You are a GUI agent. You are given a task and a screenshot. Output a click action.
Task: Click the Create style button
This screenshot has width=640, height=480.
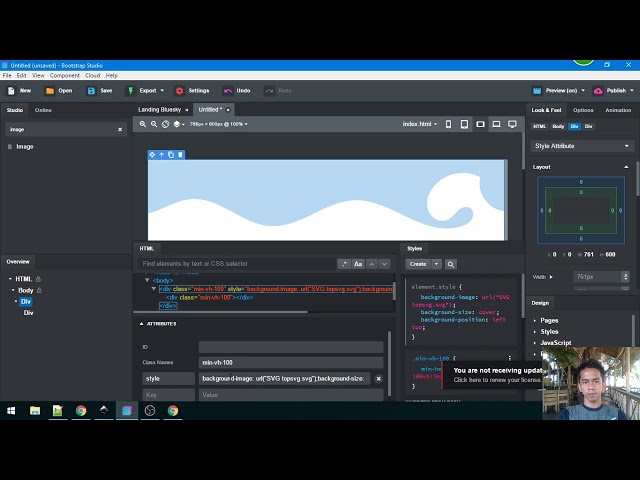418,264
